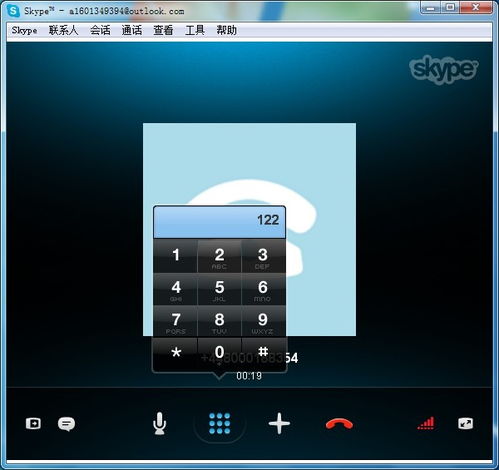Click the hash key on the dial pad
The width and height of the screenshot is (499, 470).
tap(263, 354)
